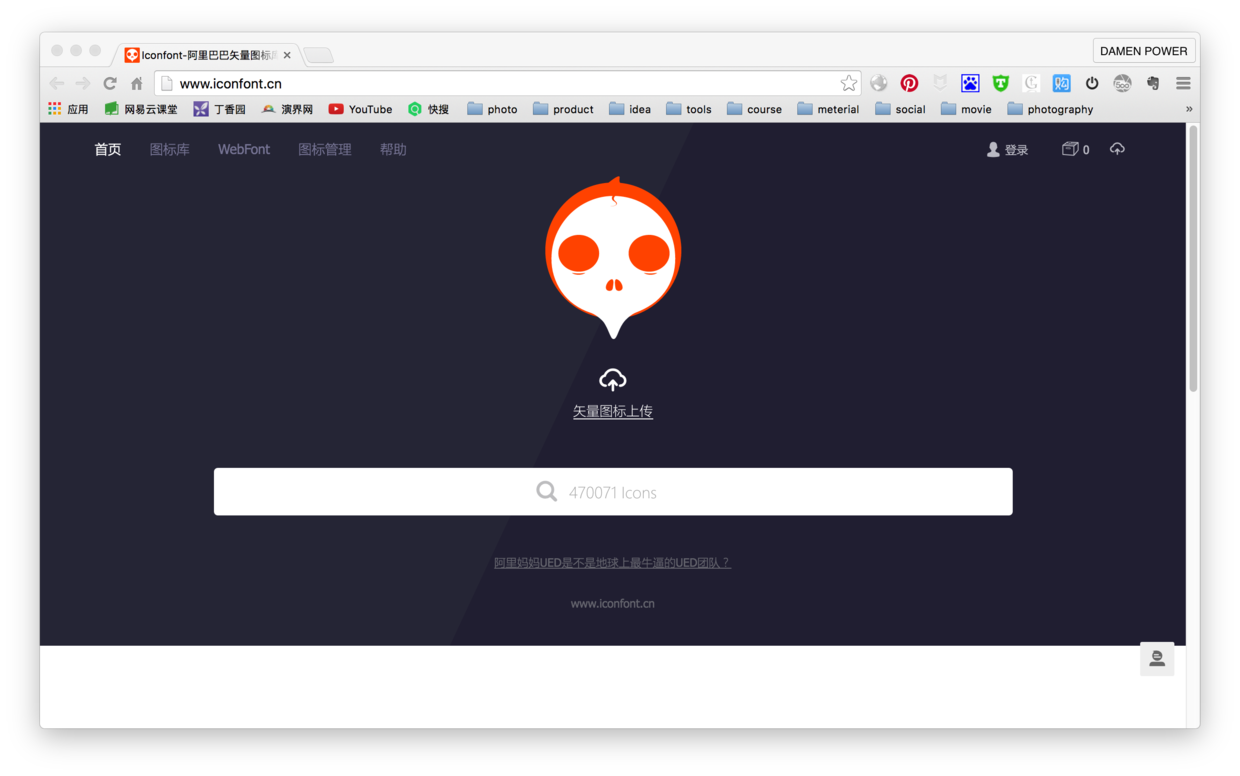Click the 矢量图标上传 upload link
The image size is (1240, 776).
613,411
